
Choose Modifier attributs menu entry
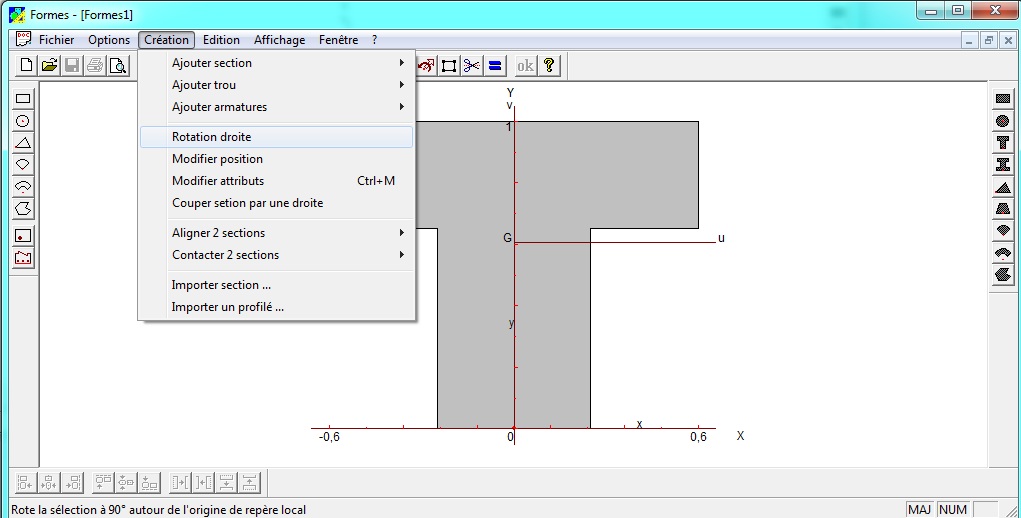[276, 181]
